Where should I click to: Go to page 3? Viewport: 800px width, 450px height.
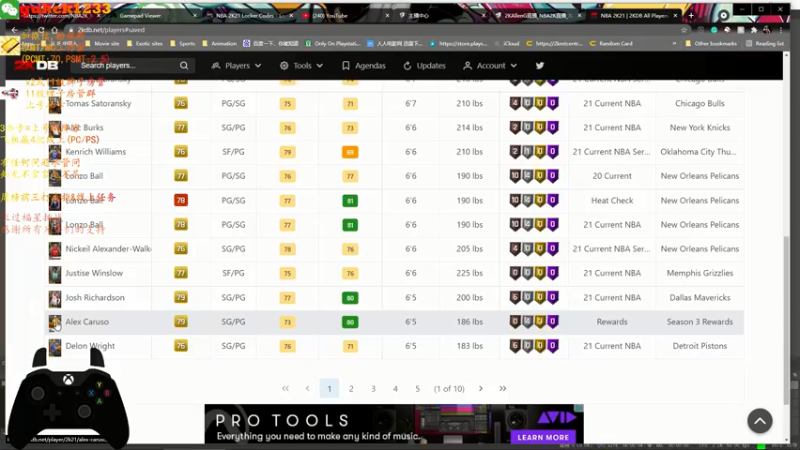coord(373,388)
